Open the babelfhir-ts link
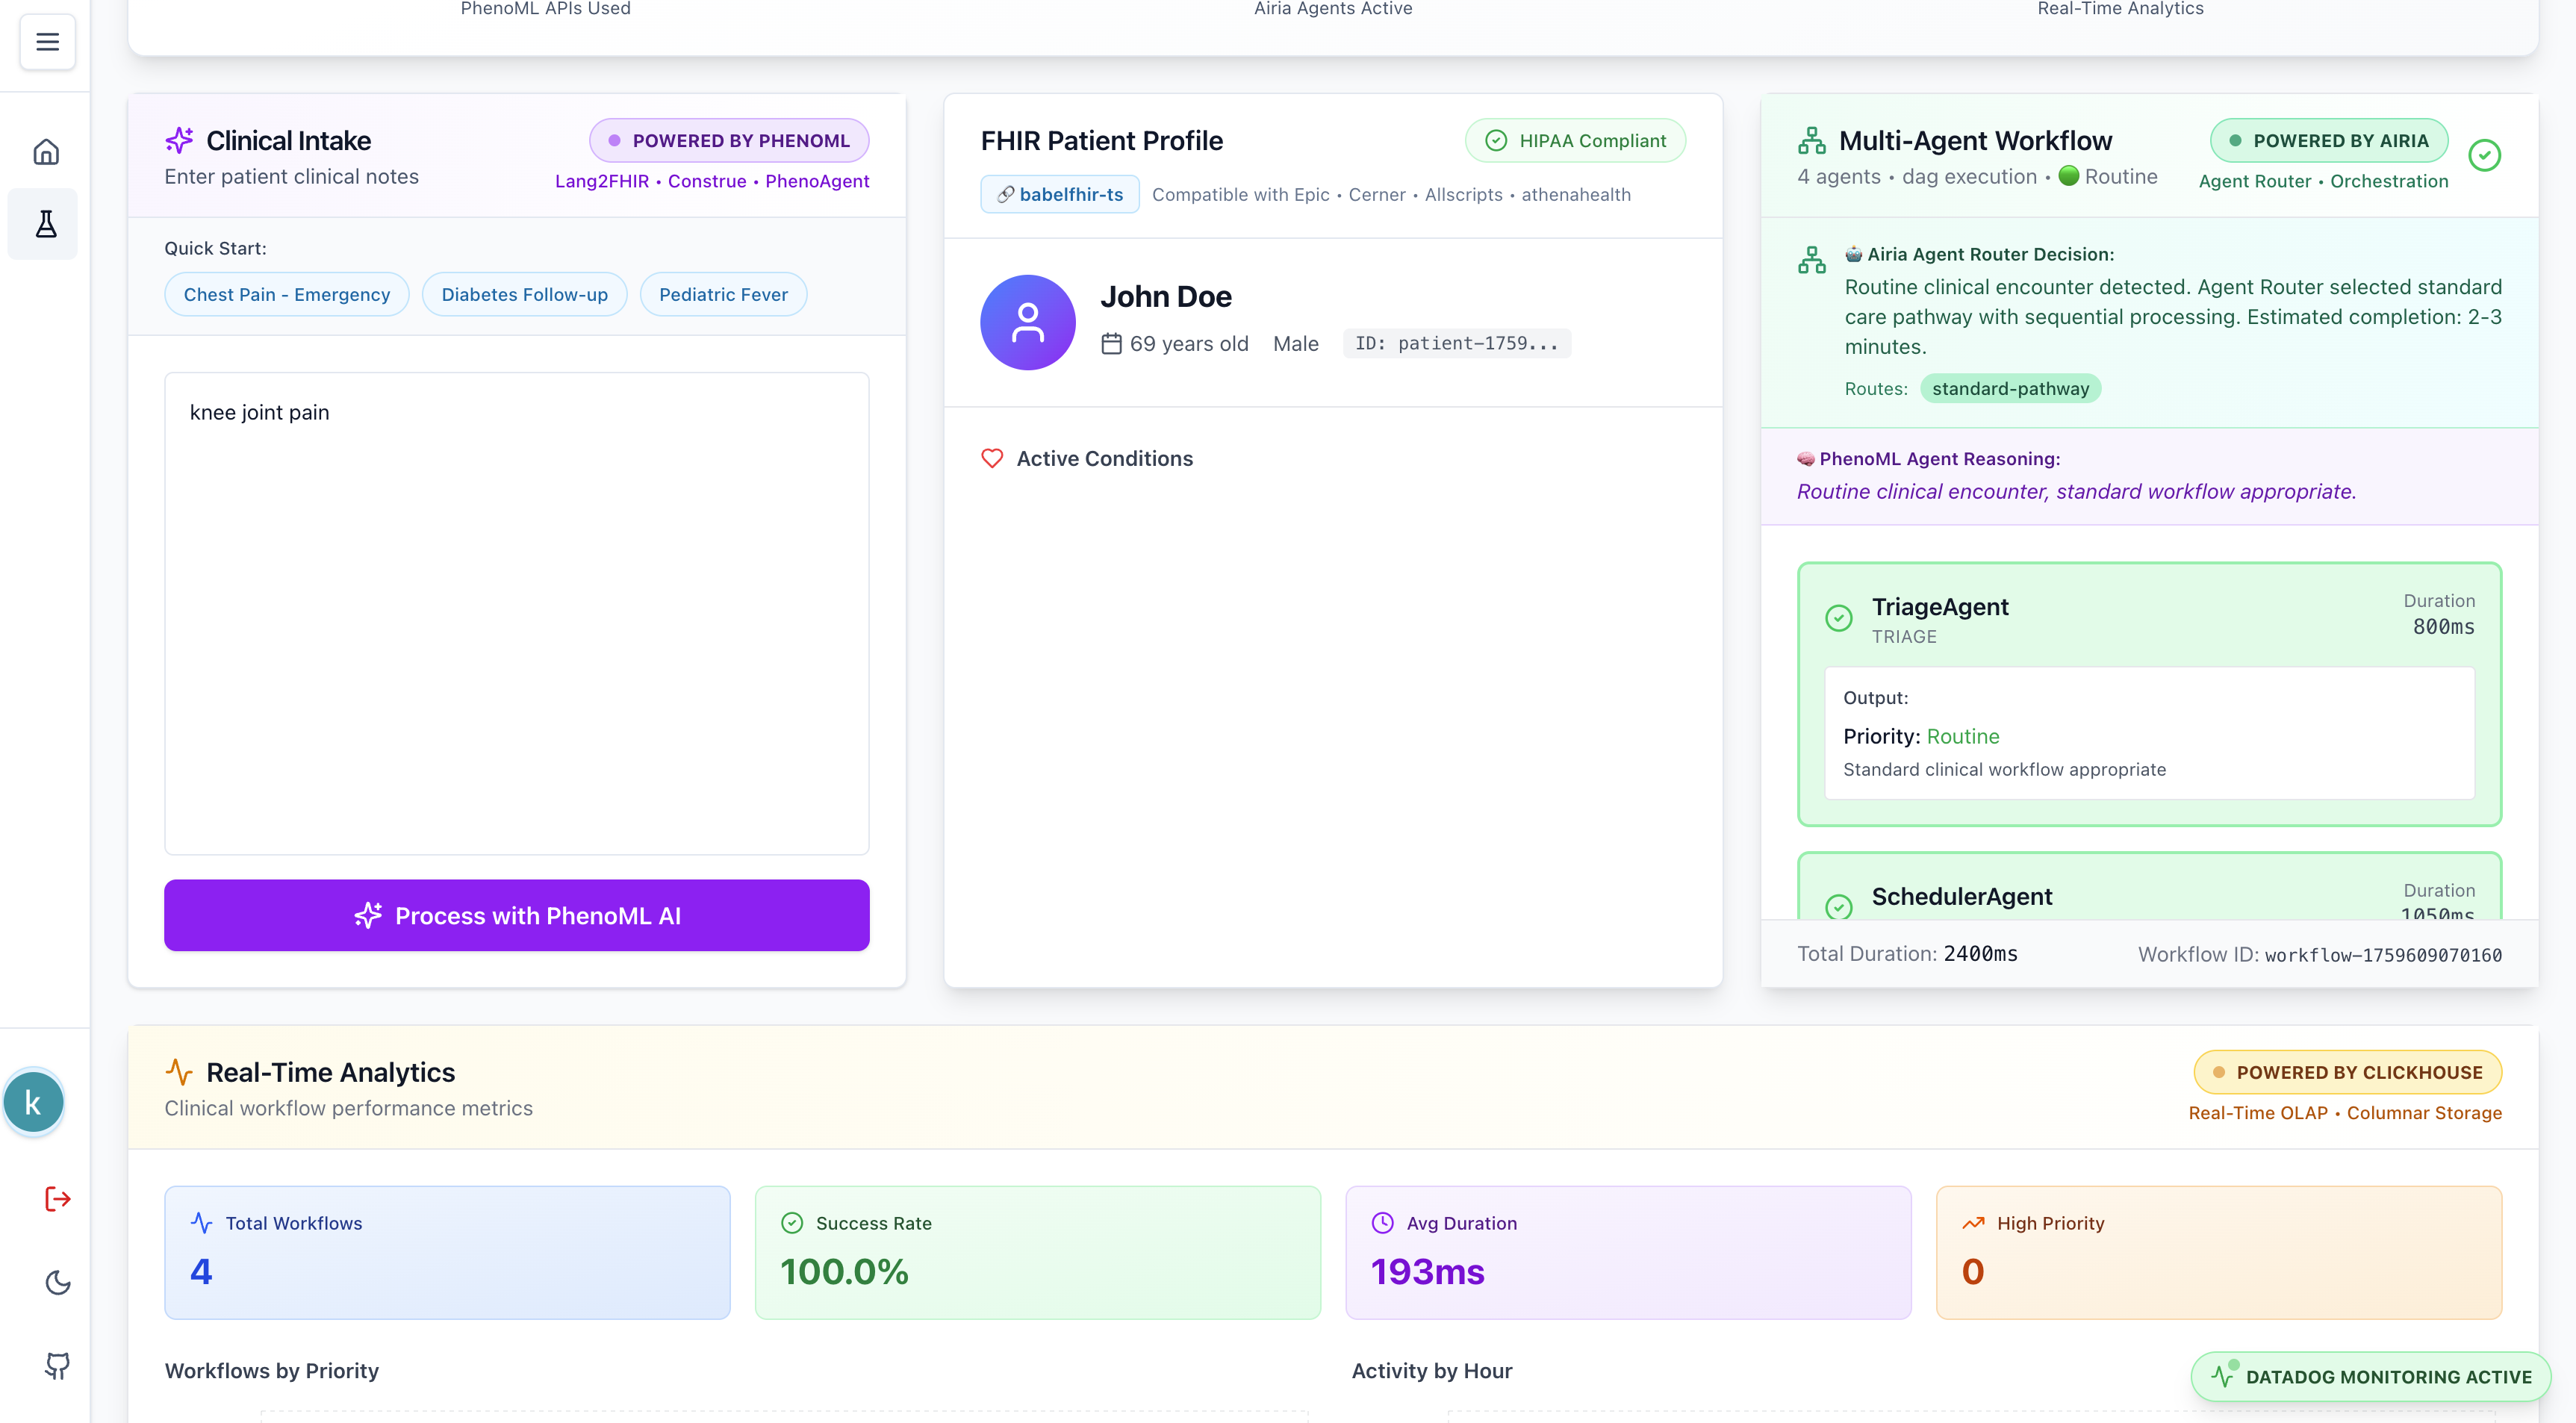This screenshot has height=1423, width=2576. pos(1059,194)
